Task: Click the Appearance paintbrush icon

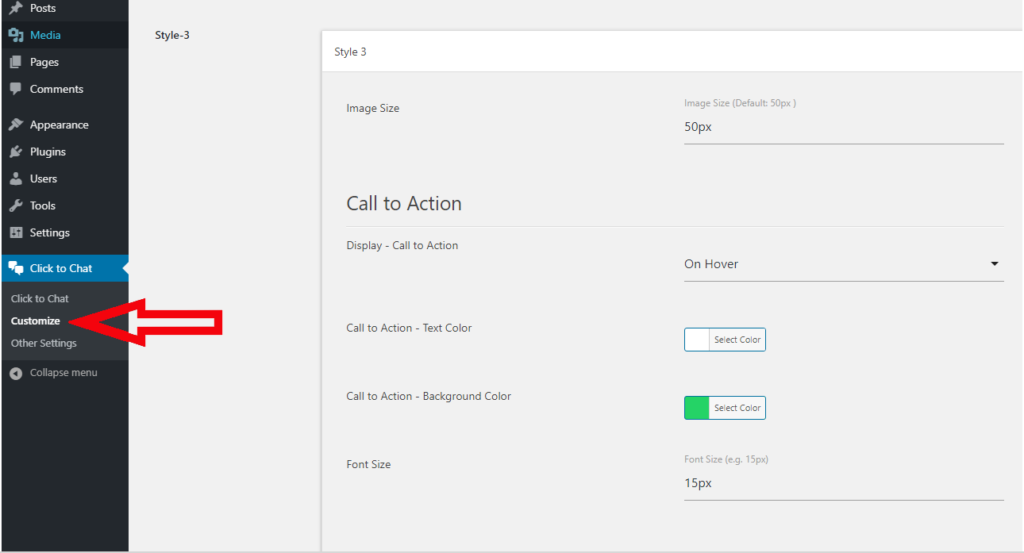Action: [16, 125]
